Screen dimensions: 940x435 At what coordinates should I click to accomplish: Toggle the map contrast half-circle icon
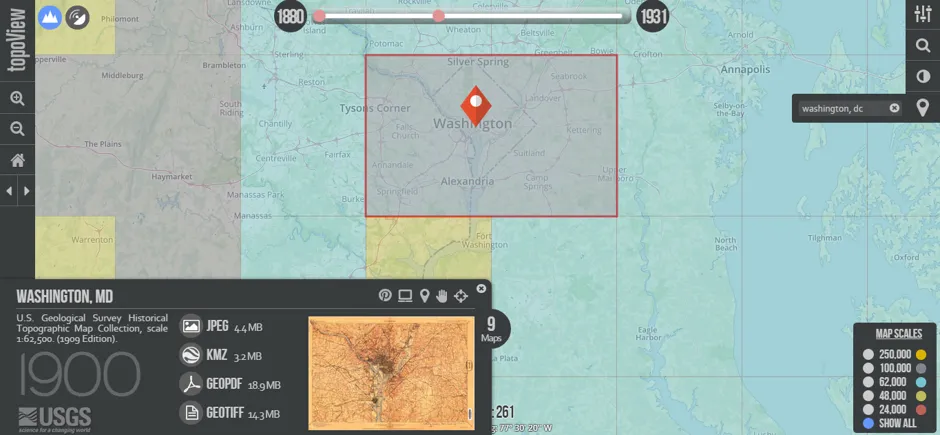[x=923, y=77]
